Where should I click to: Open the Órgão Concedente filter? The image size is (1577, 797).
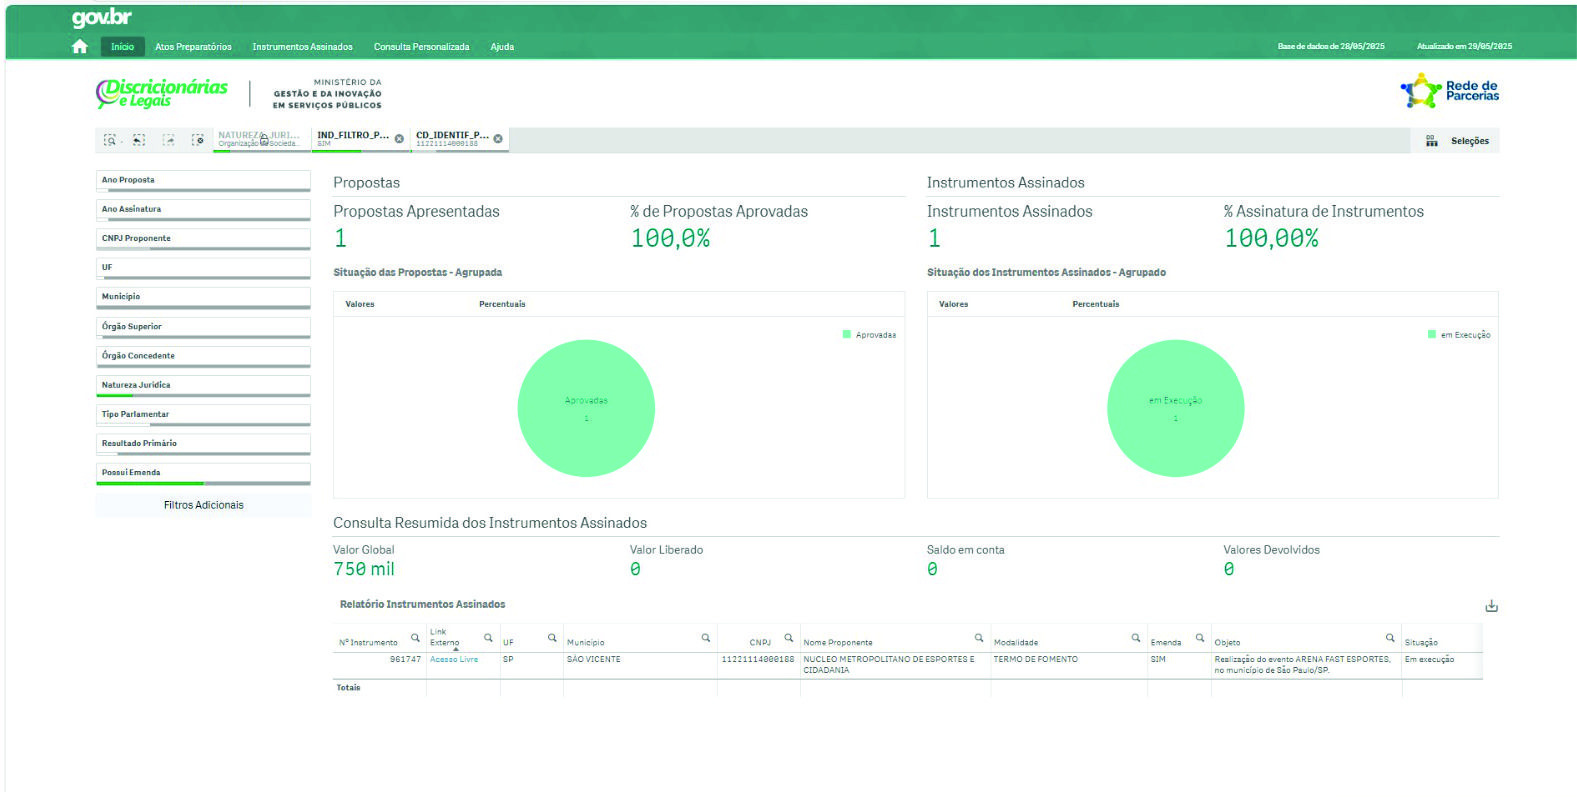coord(203,356)
